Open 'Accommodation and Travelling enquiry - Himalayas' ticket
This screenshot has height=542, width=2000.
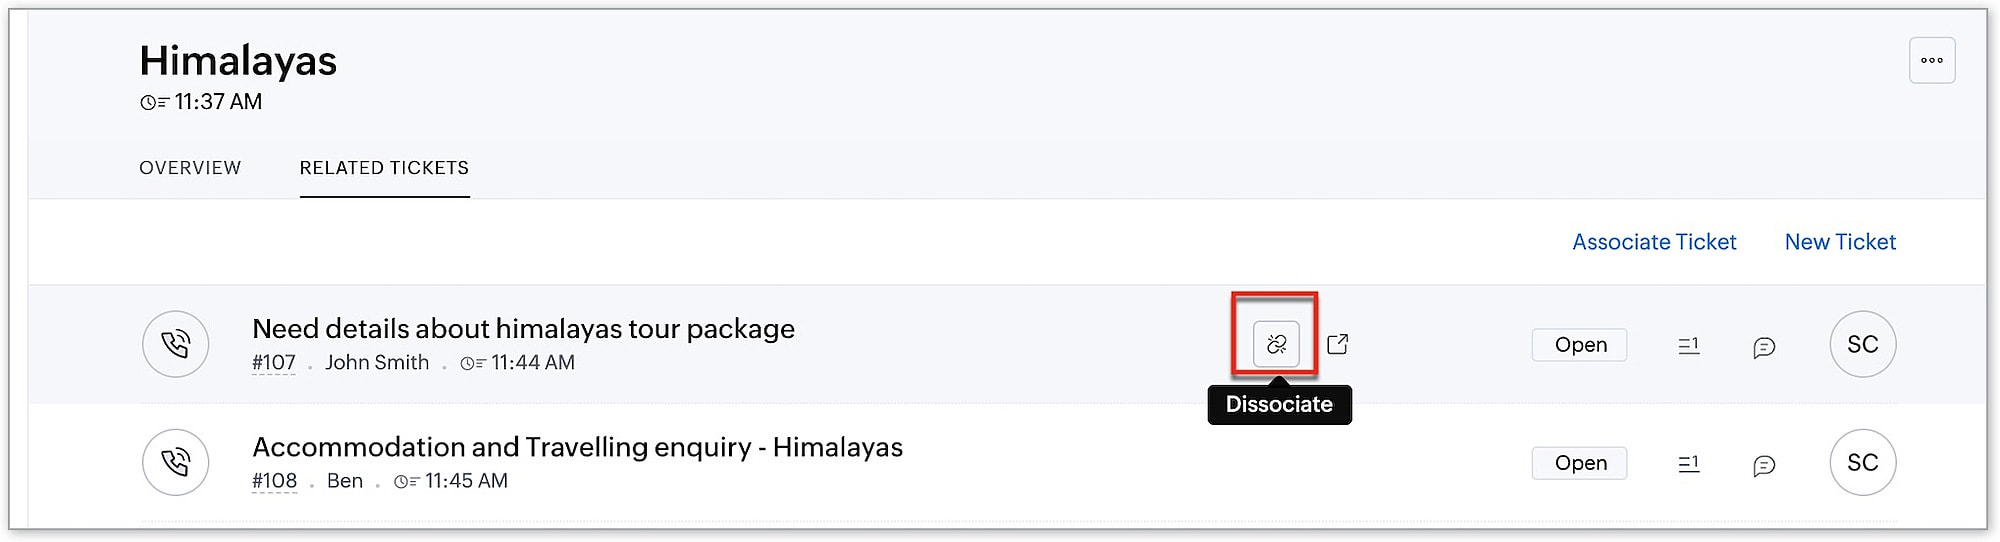(577, 447)
